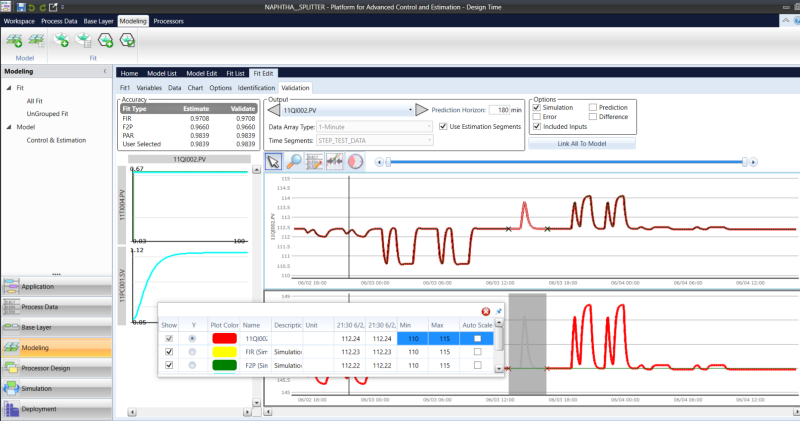800x421 pixels.
Task: Click the green Redo arrow icon
Action: pyautogui.click(x=42, y=7)
